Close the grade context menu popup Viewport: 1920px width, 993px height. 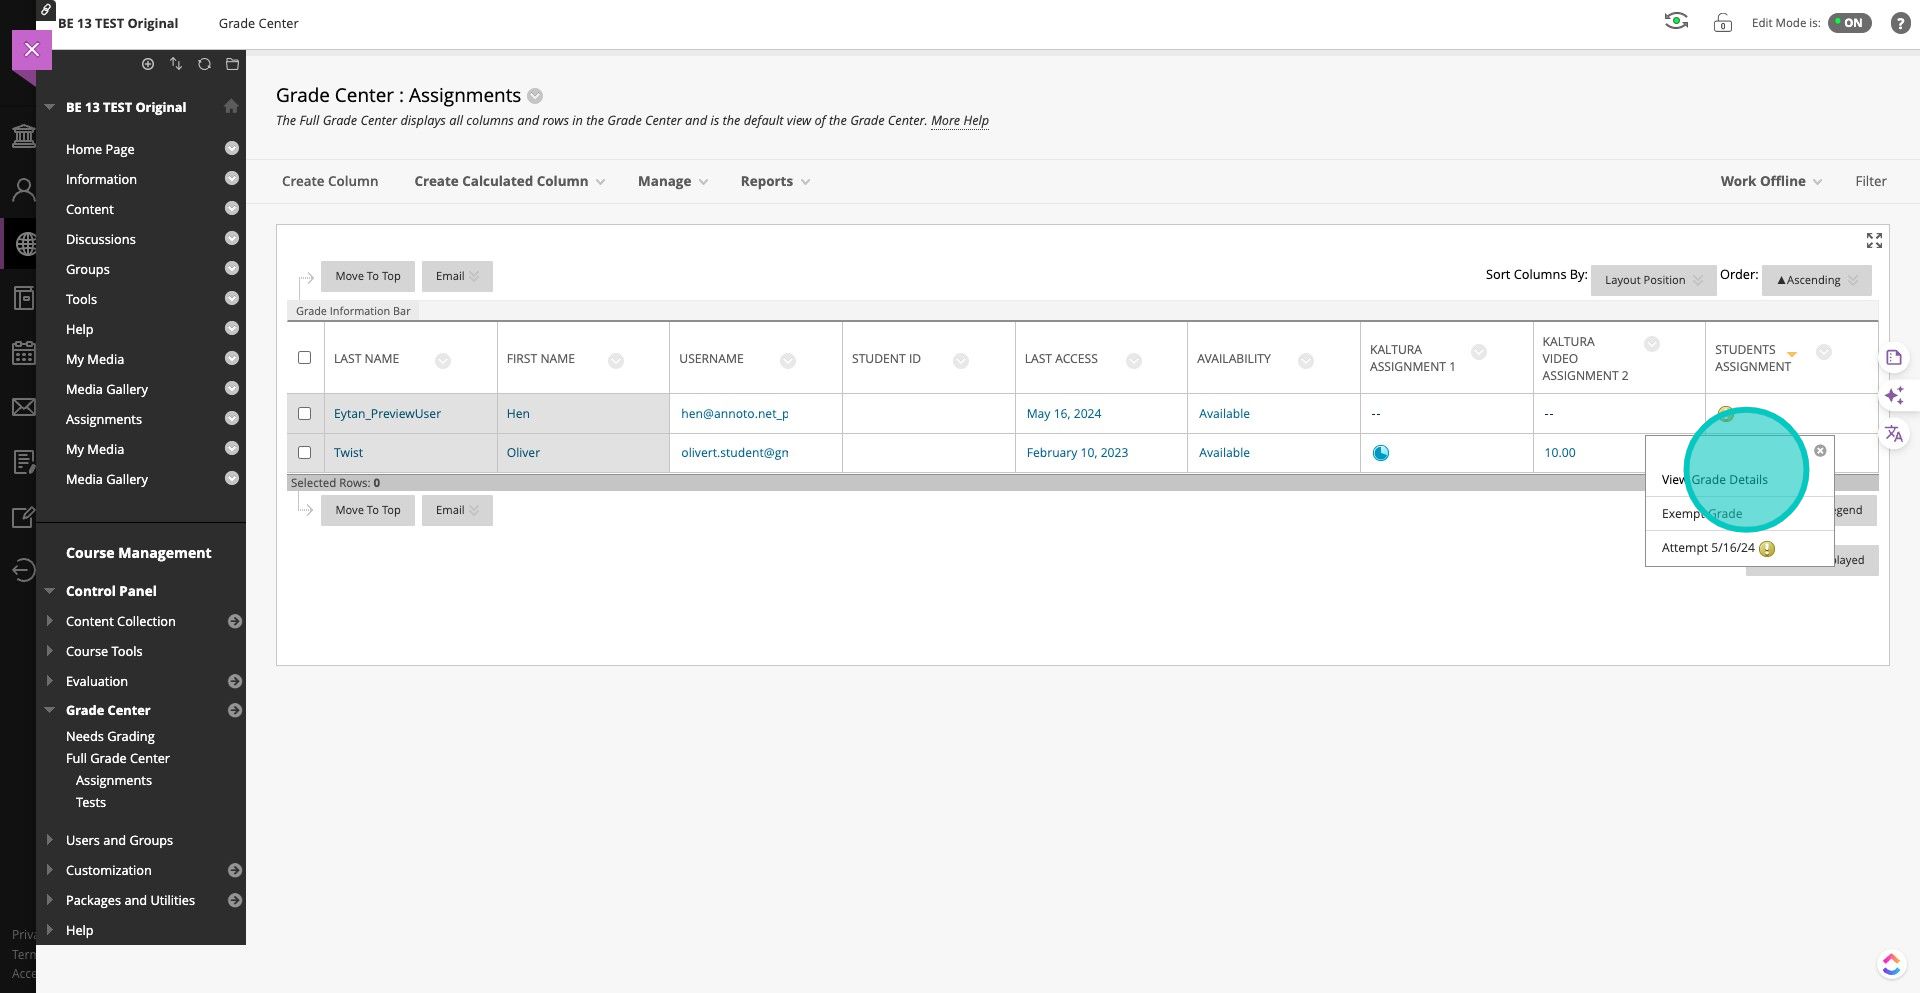[x=1820, y=451]
